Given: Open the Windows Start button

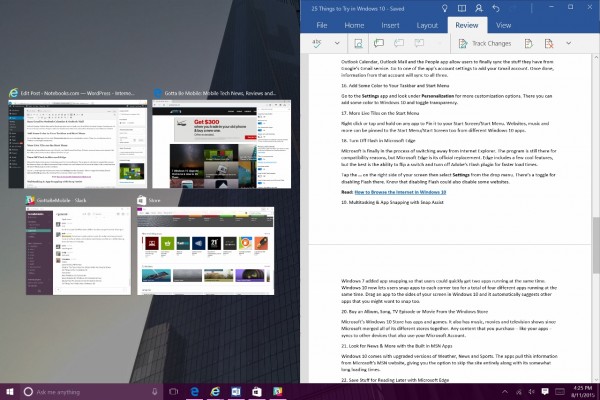Looking at the screenshot, I should click(x=10, y=392).
